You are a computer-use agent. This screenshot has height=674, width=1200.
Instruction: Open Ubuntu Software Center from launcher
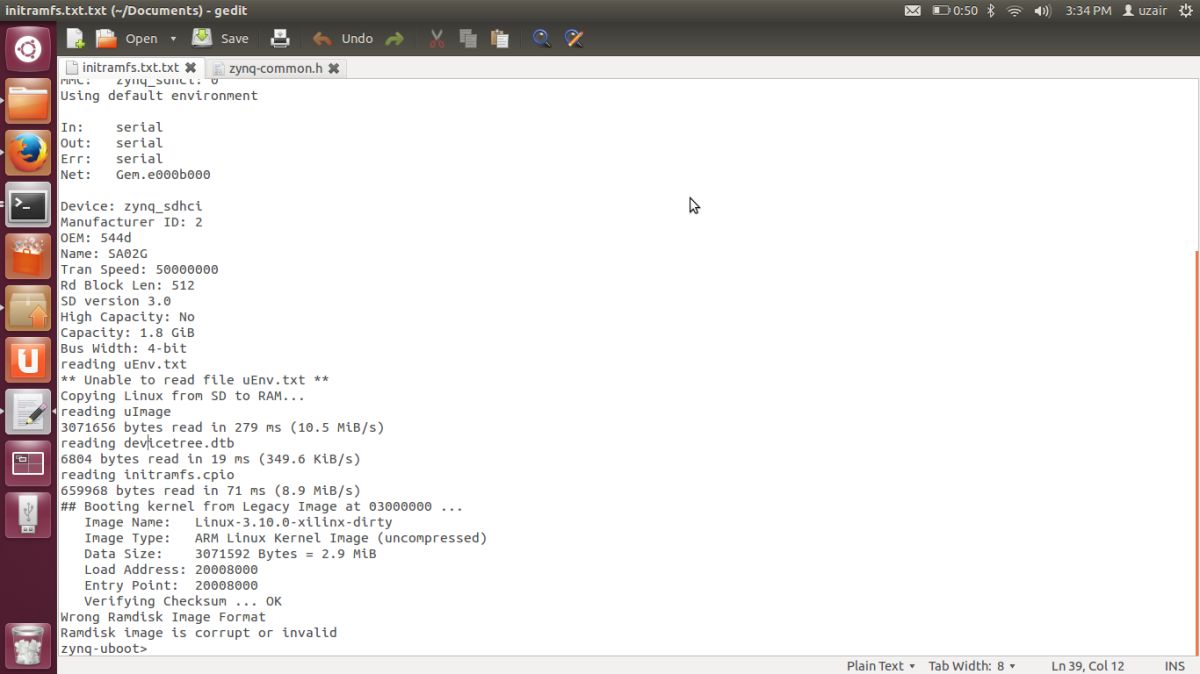click(x=28, y=257)
